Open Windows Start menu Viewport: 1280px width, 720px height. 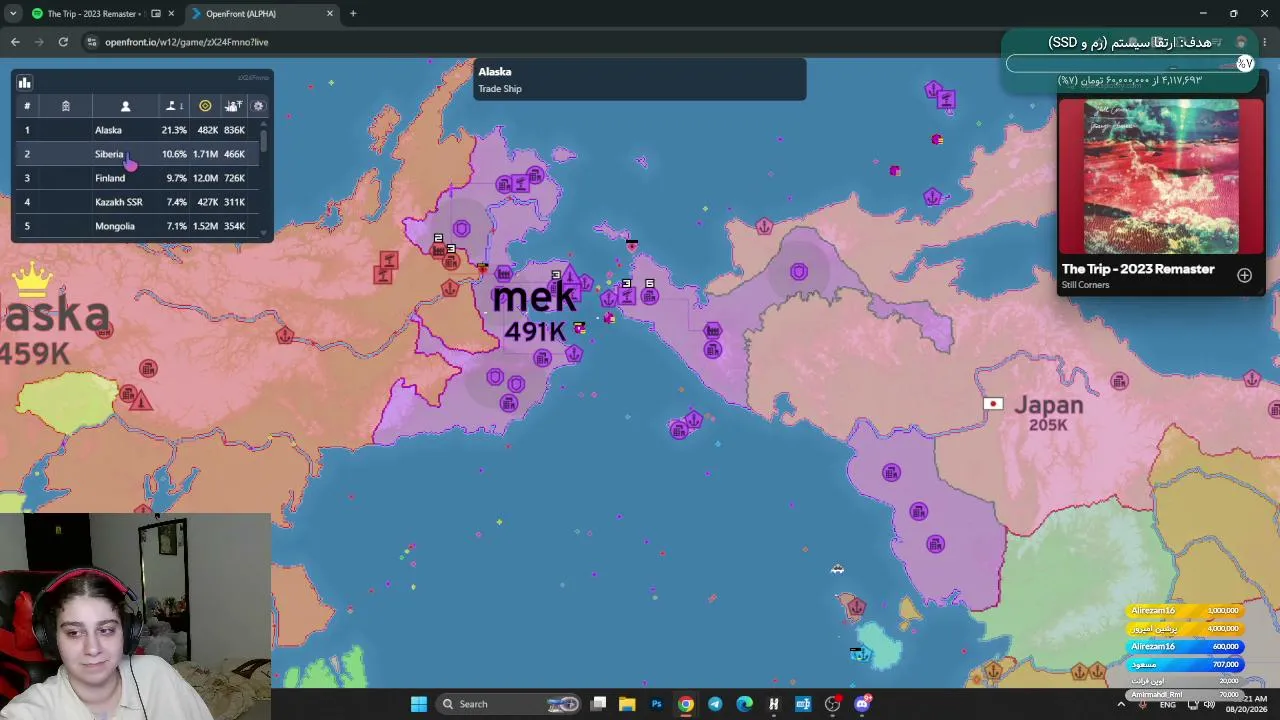pyautogui.click(x=419, y=704)
